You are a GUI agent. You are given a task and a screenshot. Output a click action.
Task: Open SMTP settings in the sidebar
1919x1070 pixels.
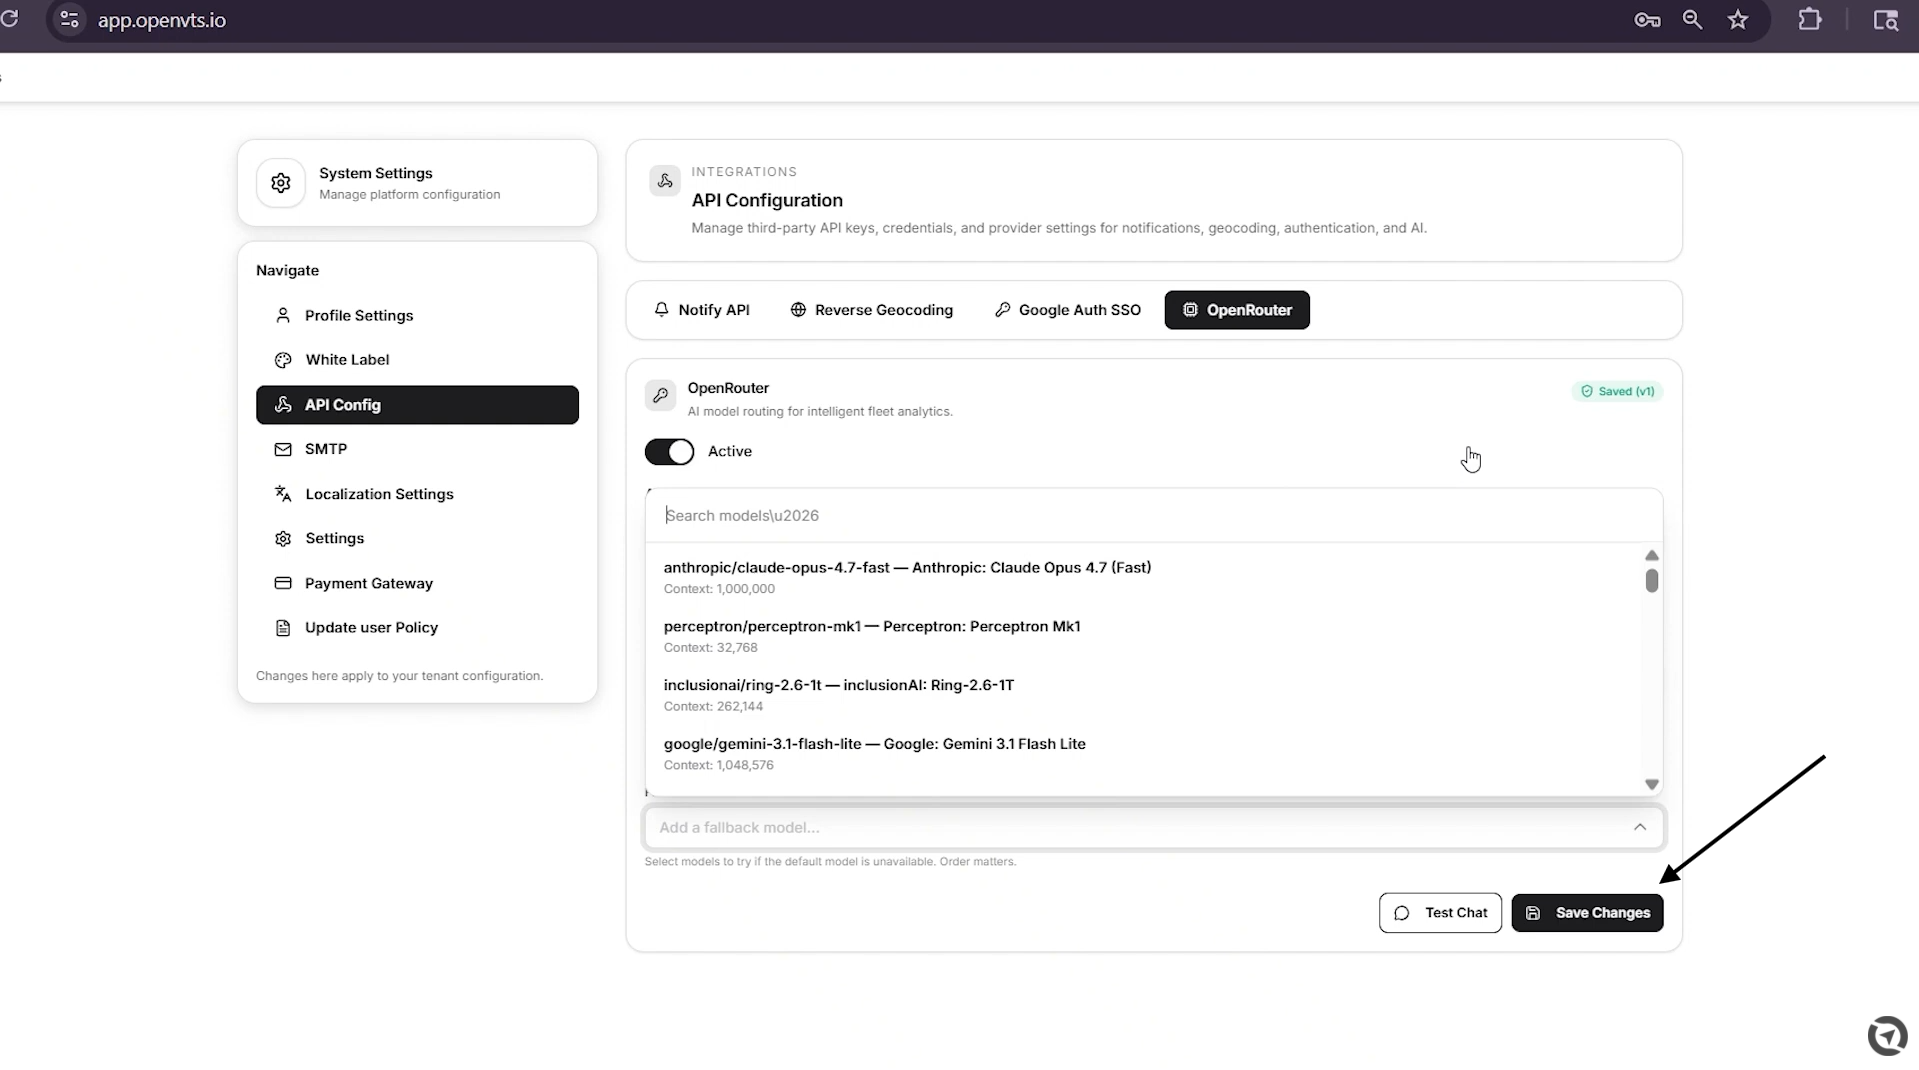(x=417, y=449)
